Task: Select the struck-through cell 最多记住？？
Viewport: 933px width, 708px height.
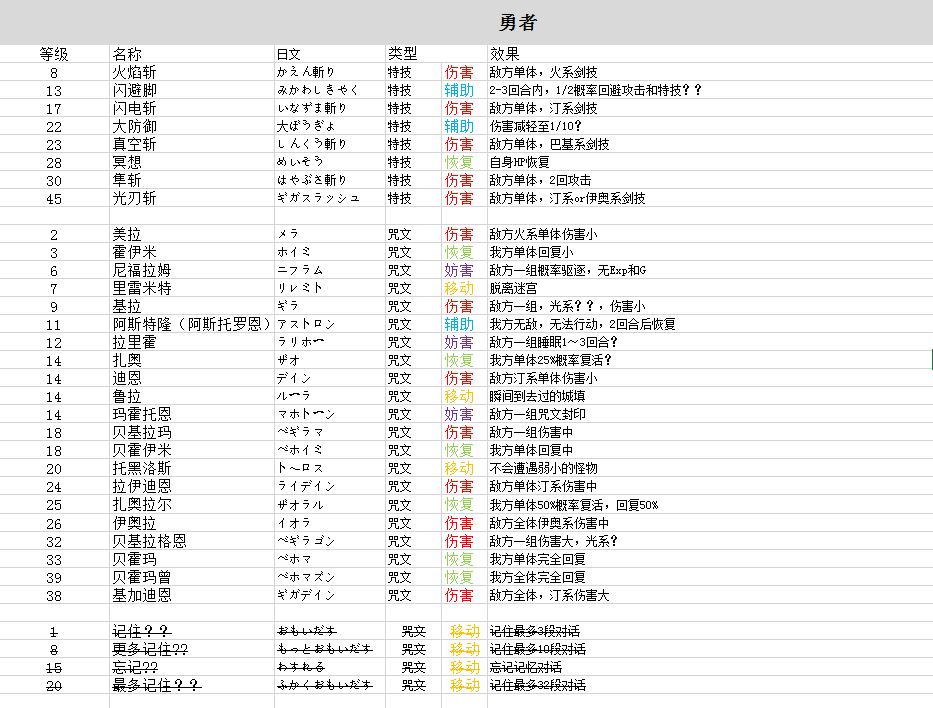Action: (157, 685)
